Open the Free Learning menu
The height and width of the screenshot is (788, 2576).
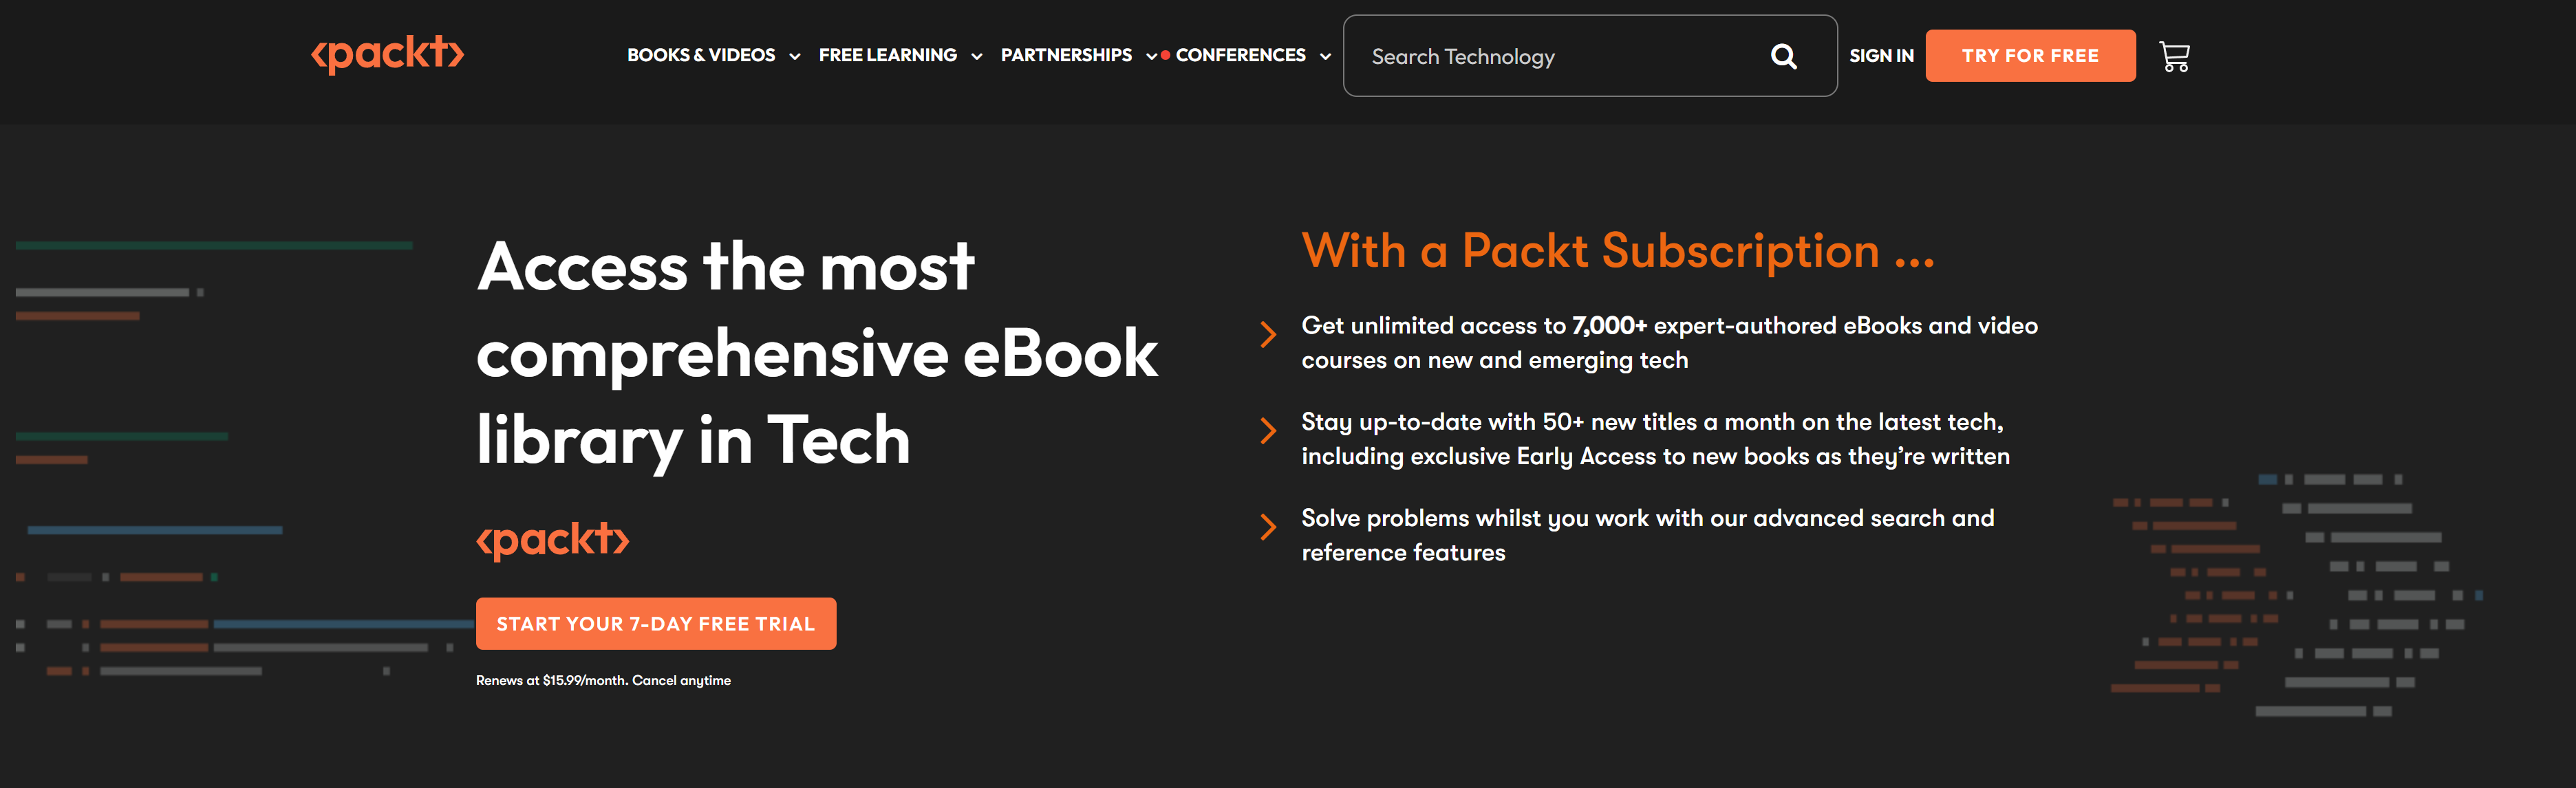(887, 55)
